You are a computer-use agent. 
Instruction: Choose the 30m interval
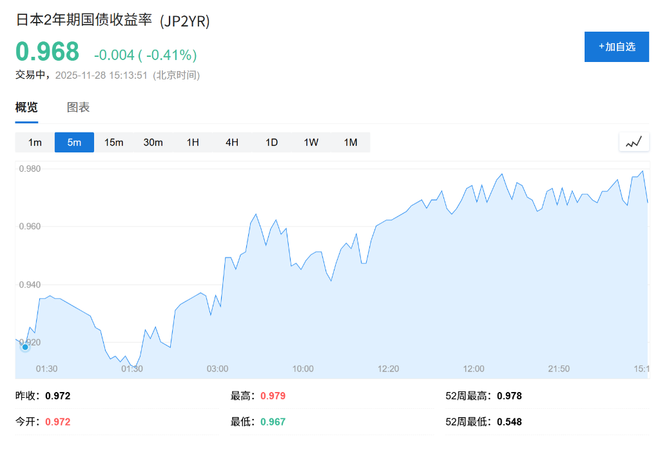(153, 142)
